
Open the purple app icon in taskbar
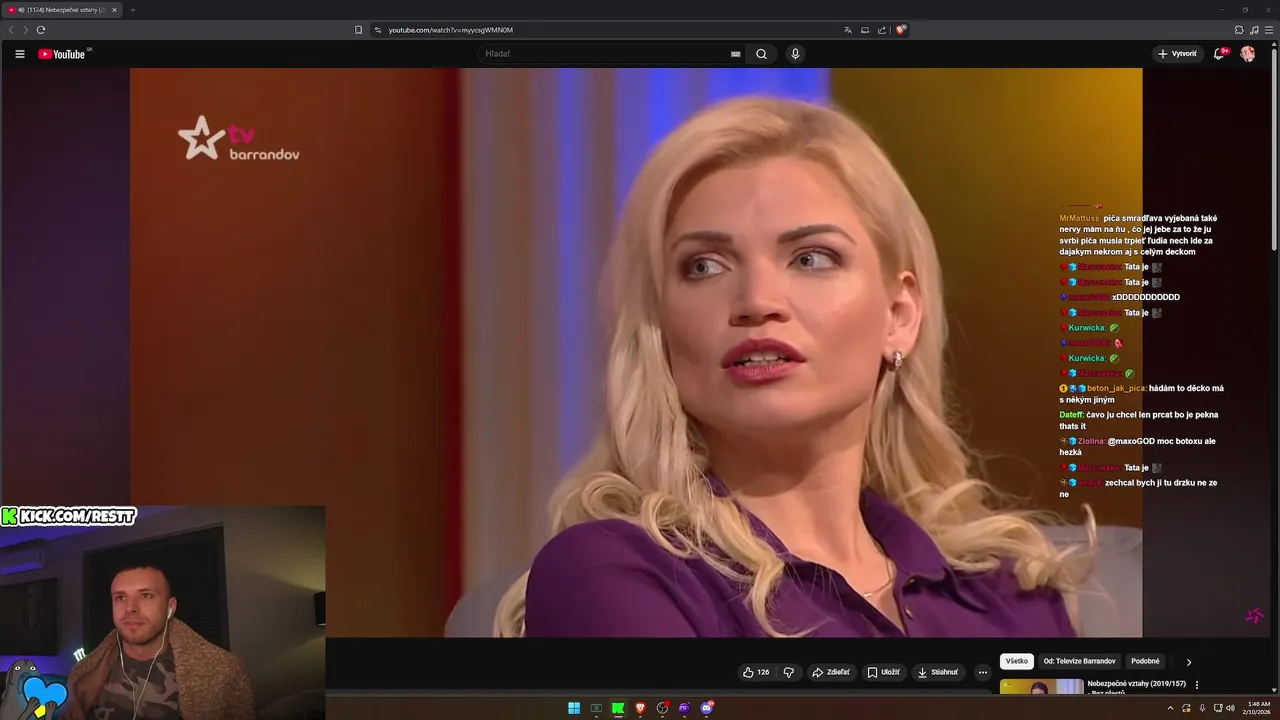pos(684,708)
